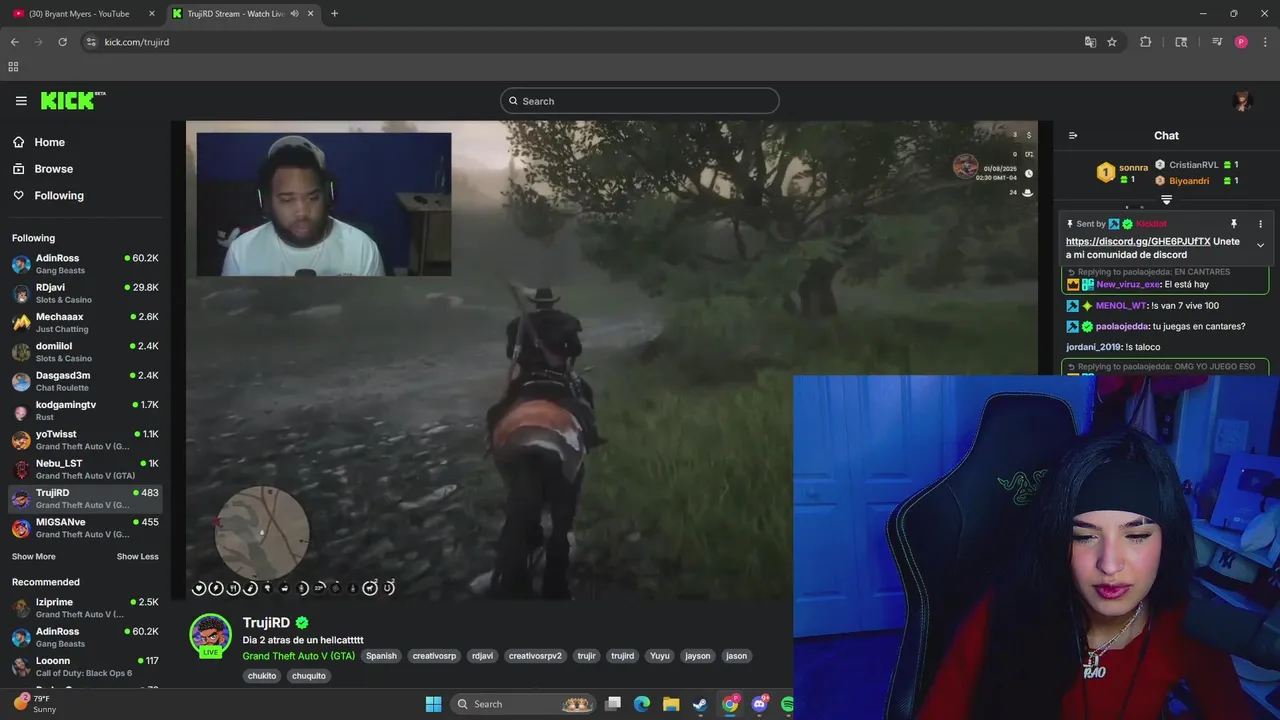Click the Kick search field
The width and height of the screenshot is (1280, 720).
[x=639, y=101]
